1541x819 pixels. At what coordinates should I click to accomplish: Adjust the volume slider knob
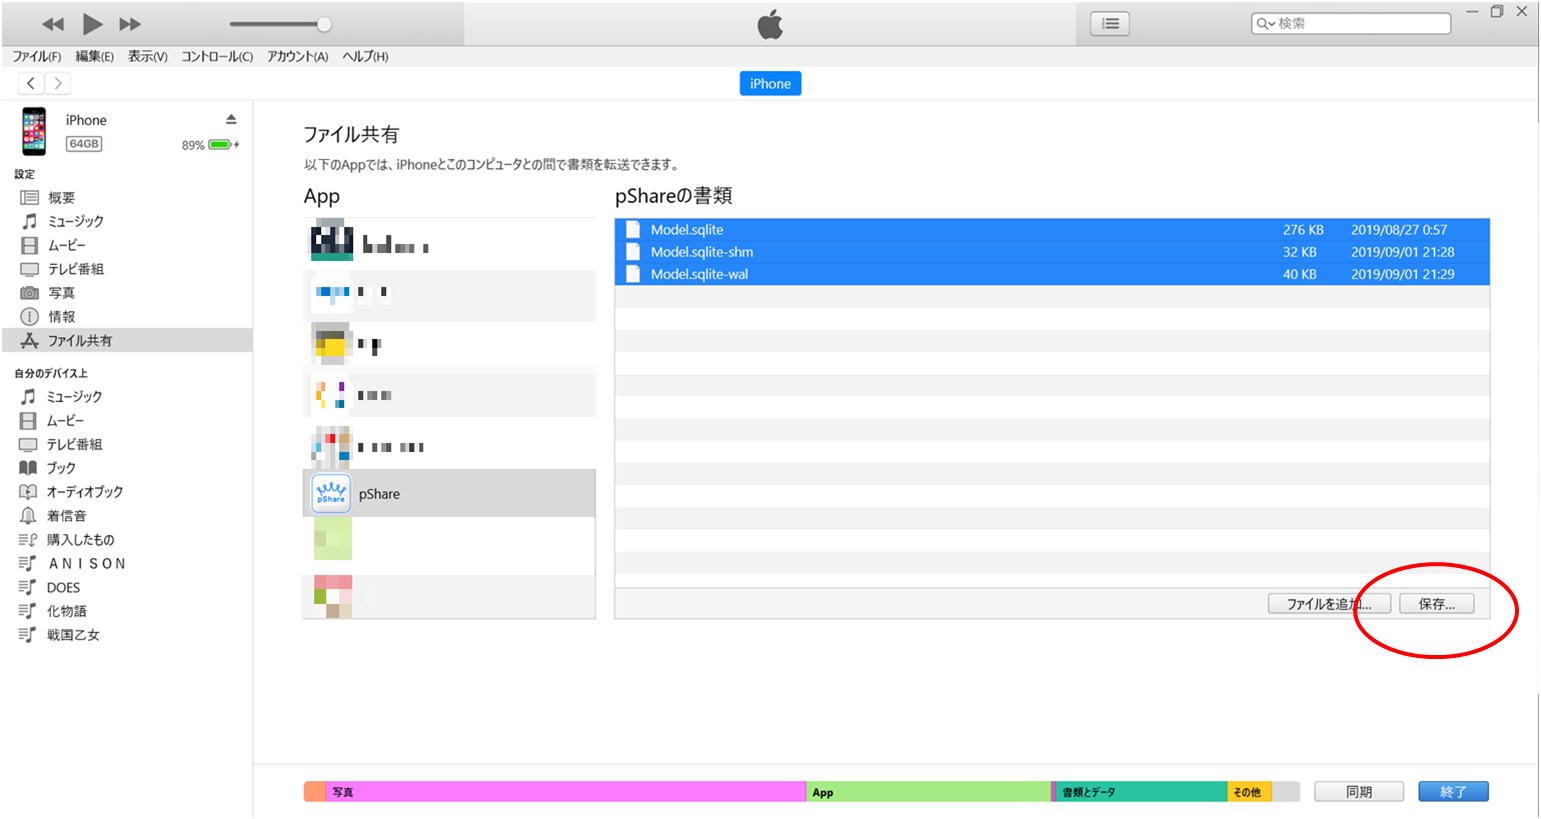point(324,24)
